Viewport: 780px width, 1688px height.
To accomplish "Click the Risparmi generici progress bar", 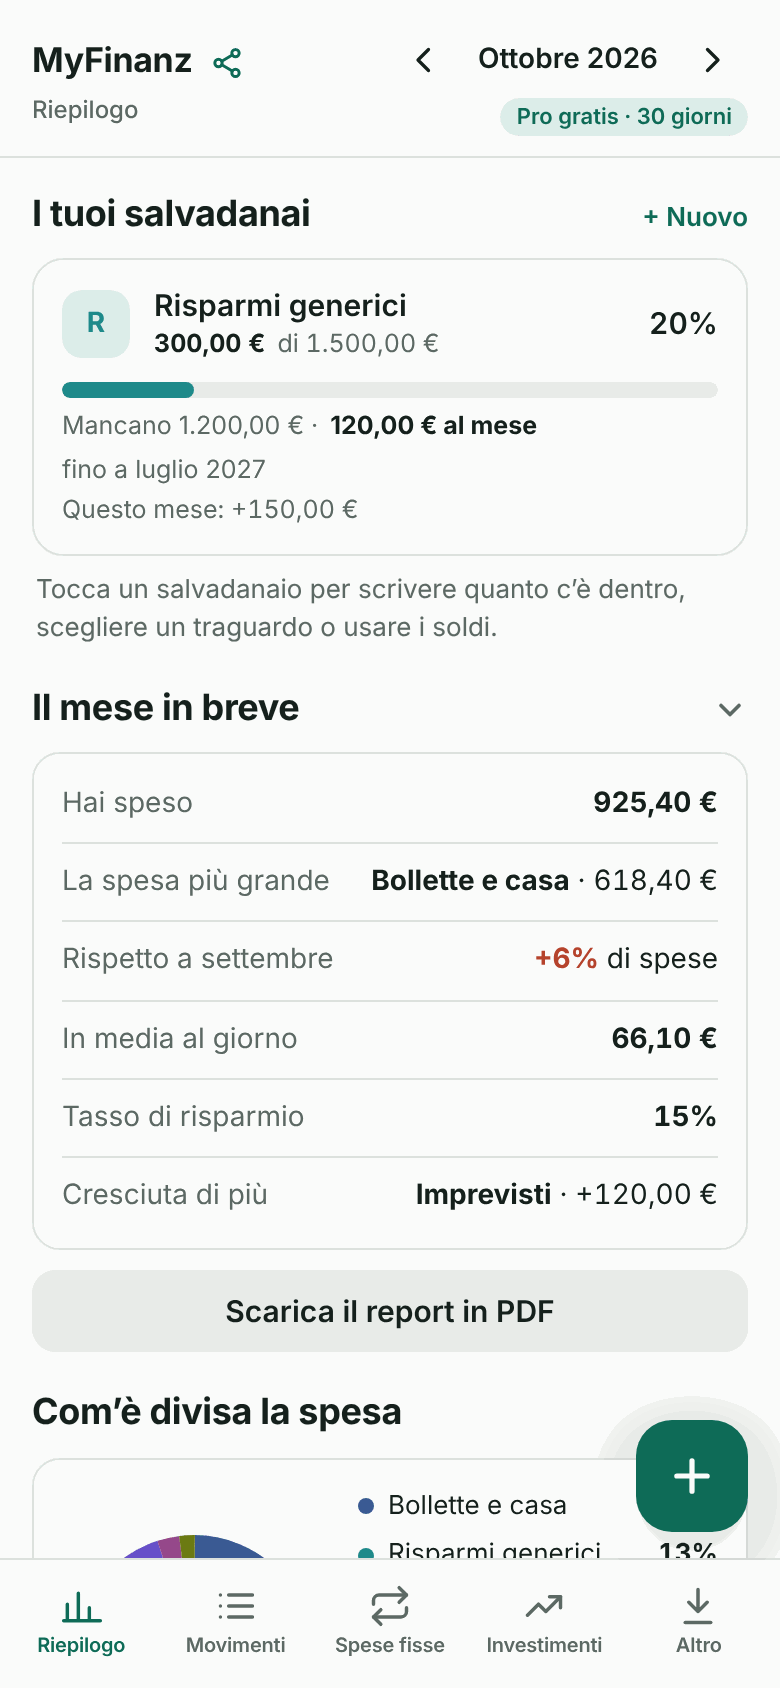I will tap(390, 390).
